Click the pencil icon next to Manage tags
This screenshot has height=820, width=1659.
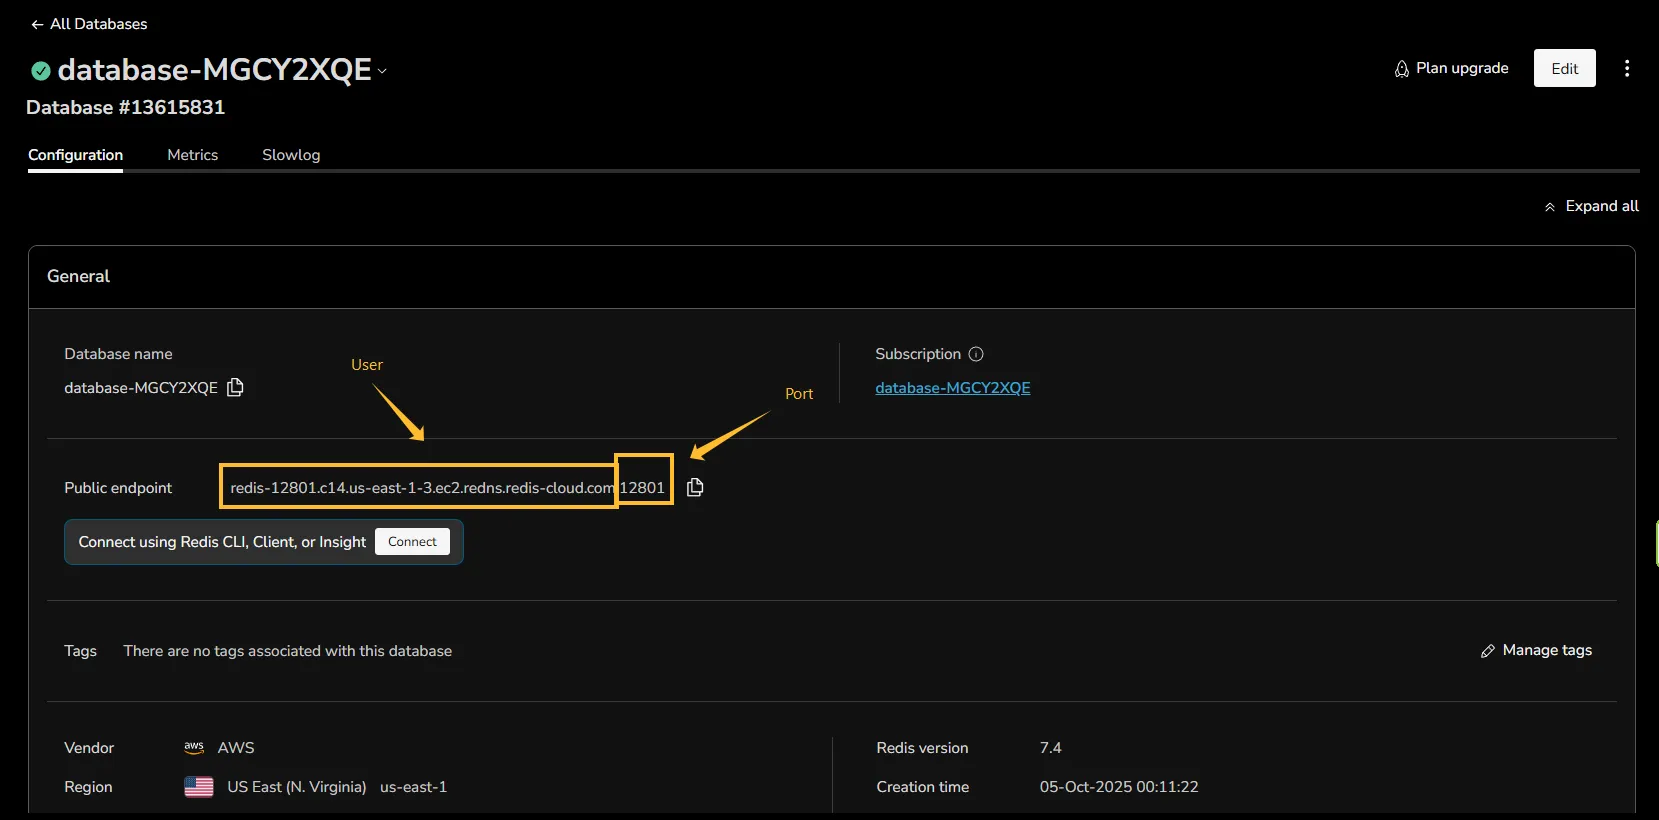(1487, 651)
